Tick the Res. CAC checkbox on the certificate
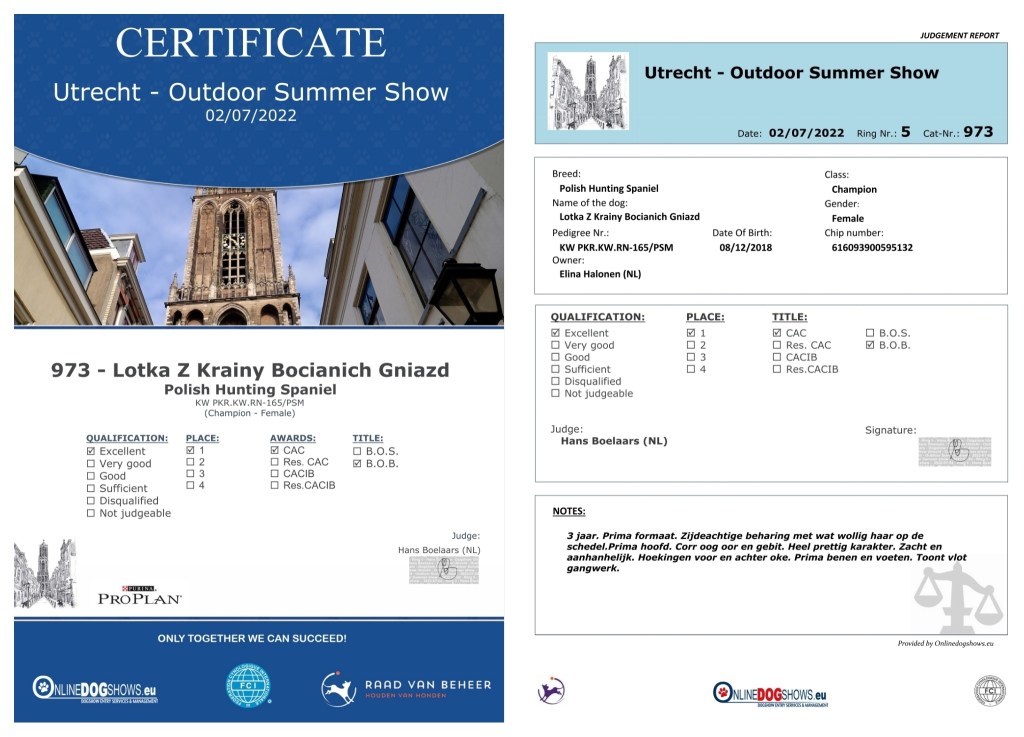 [275, 462]
